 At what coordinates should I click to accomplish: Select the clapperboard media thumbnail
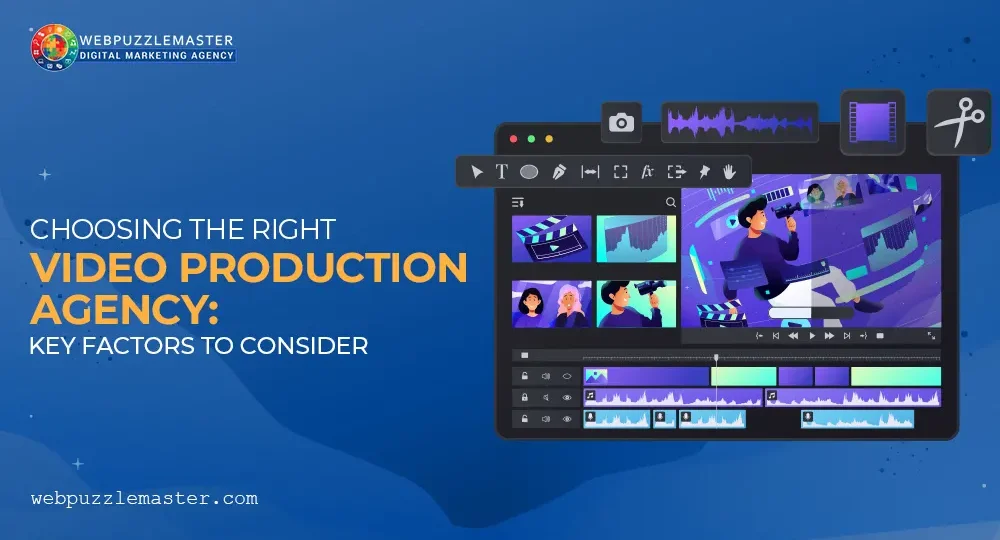551,239
